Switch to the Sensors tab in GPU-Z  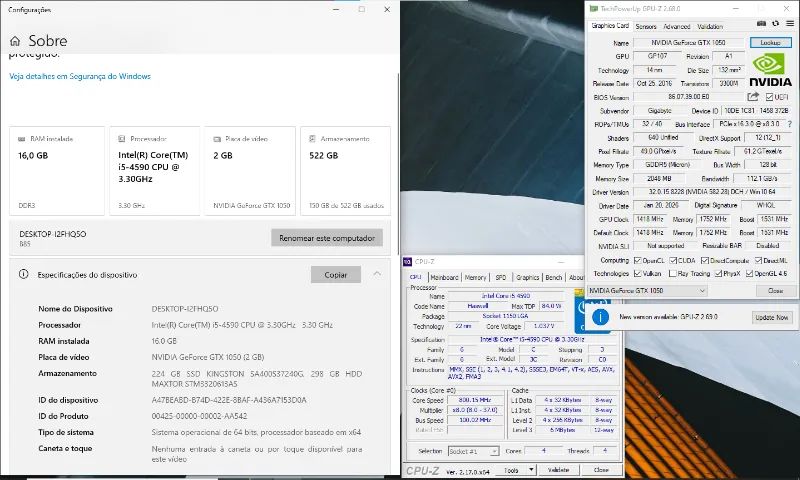click(646, 26)
